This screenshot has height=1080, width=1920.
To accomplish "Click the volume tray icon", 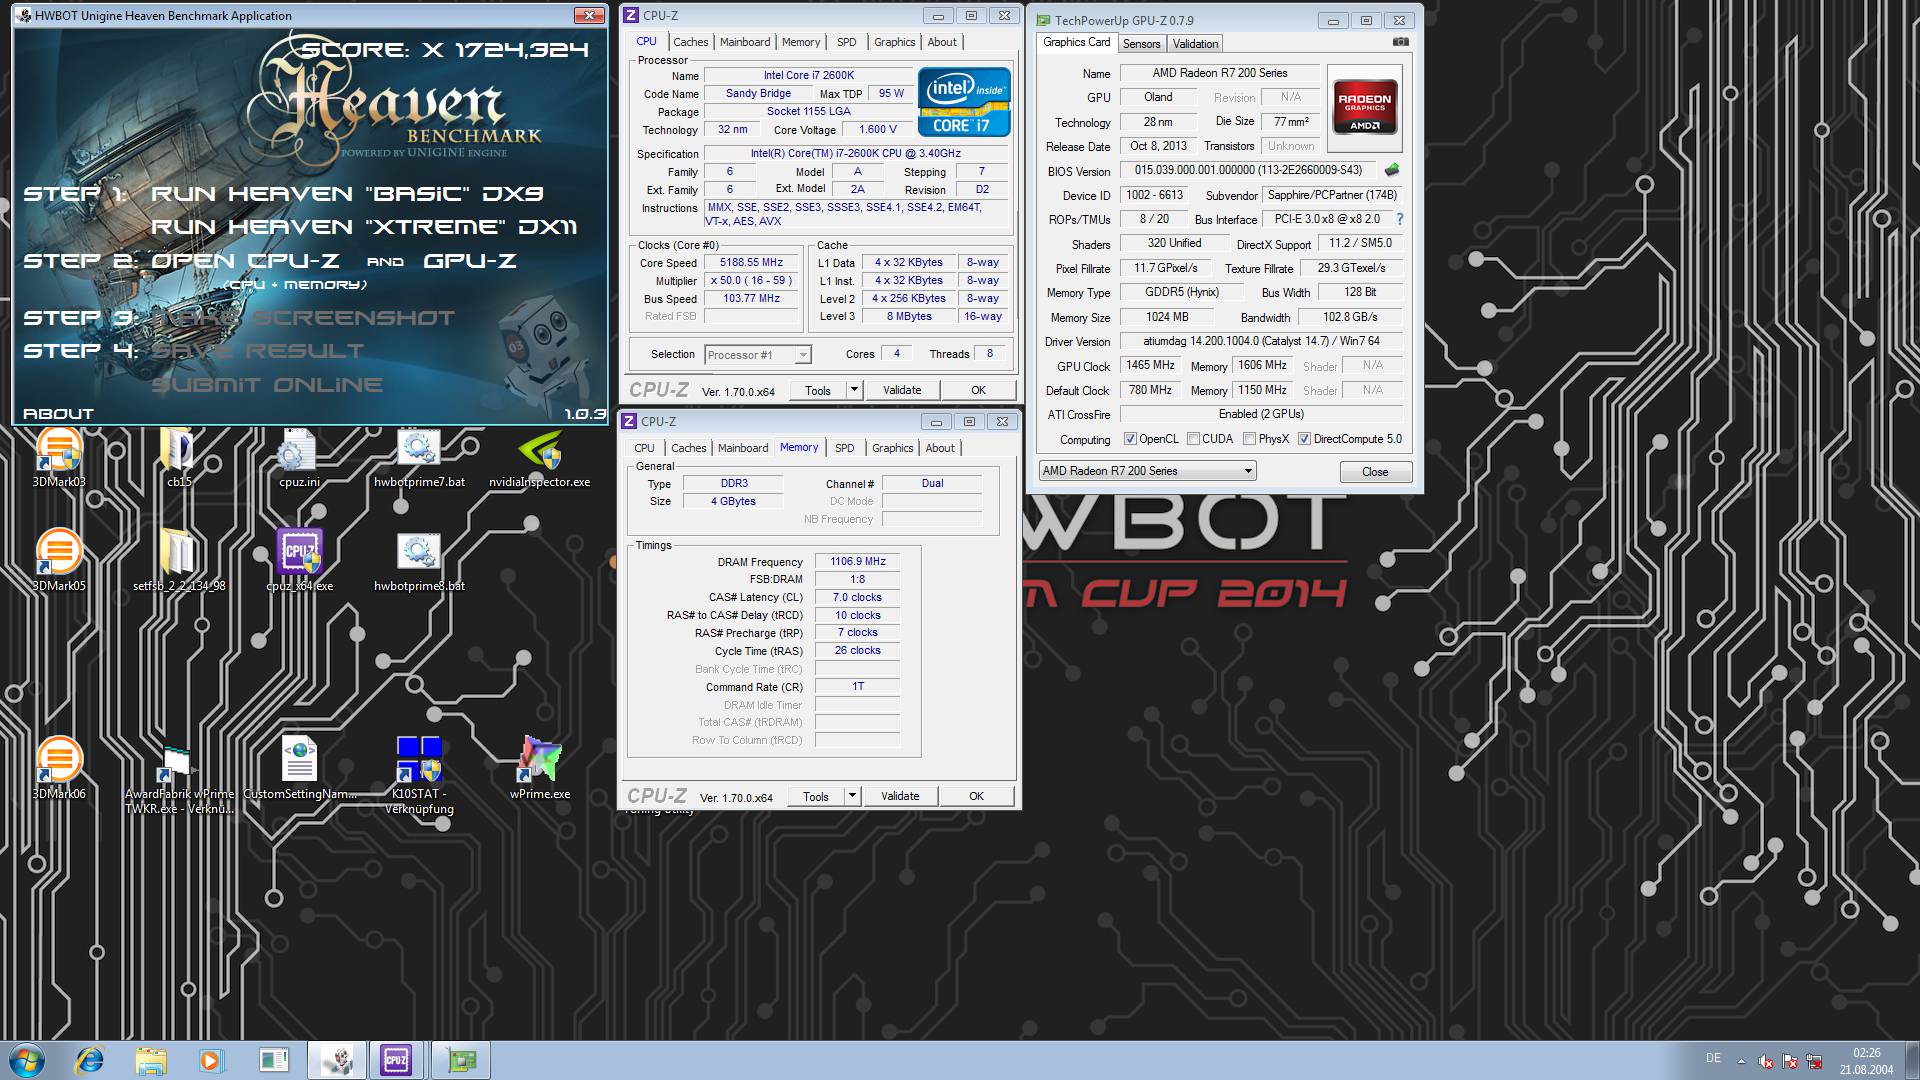I will (x=1765, y=1061).
